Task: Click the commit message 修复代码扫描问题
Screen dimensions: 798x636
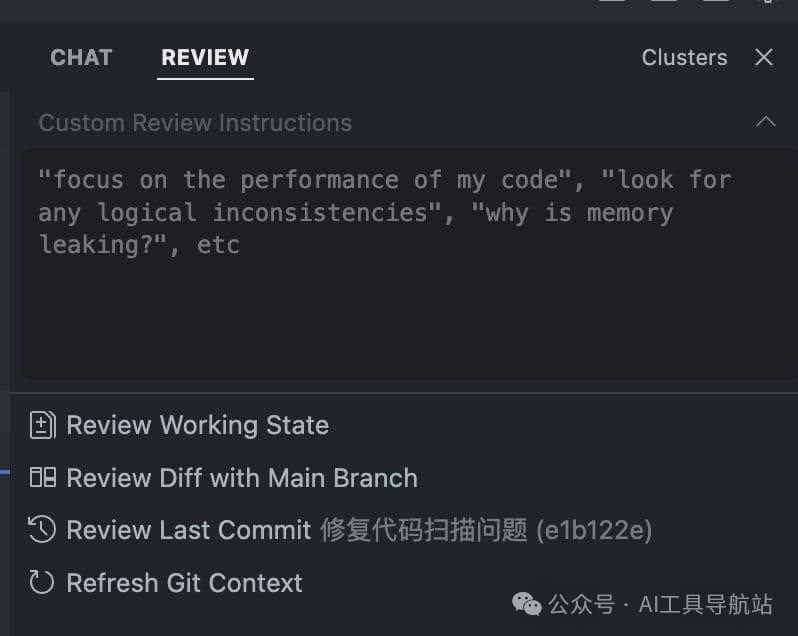Action: (x=424, y=529)
